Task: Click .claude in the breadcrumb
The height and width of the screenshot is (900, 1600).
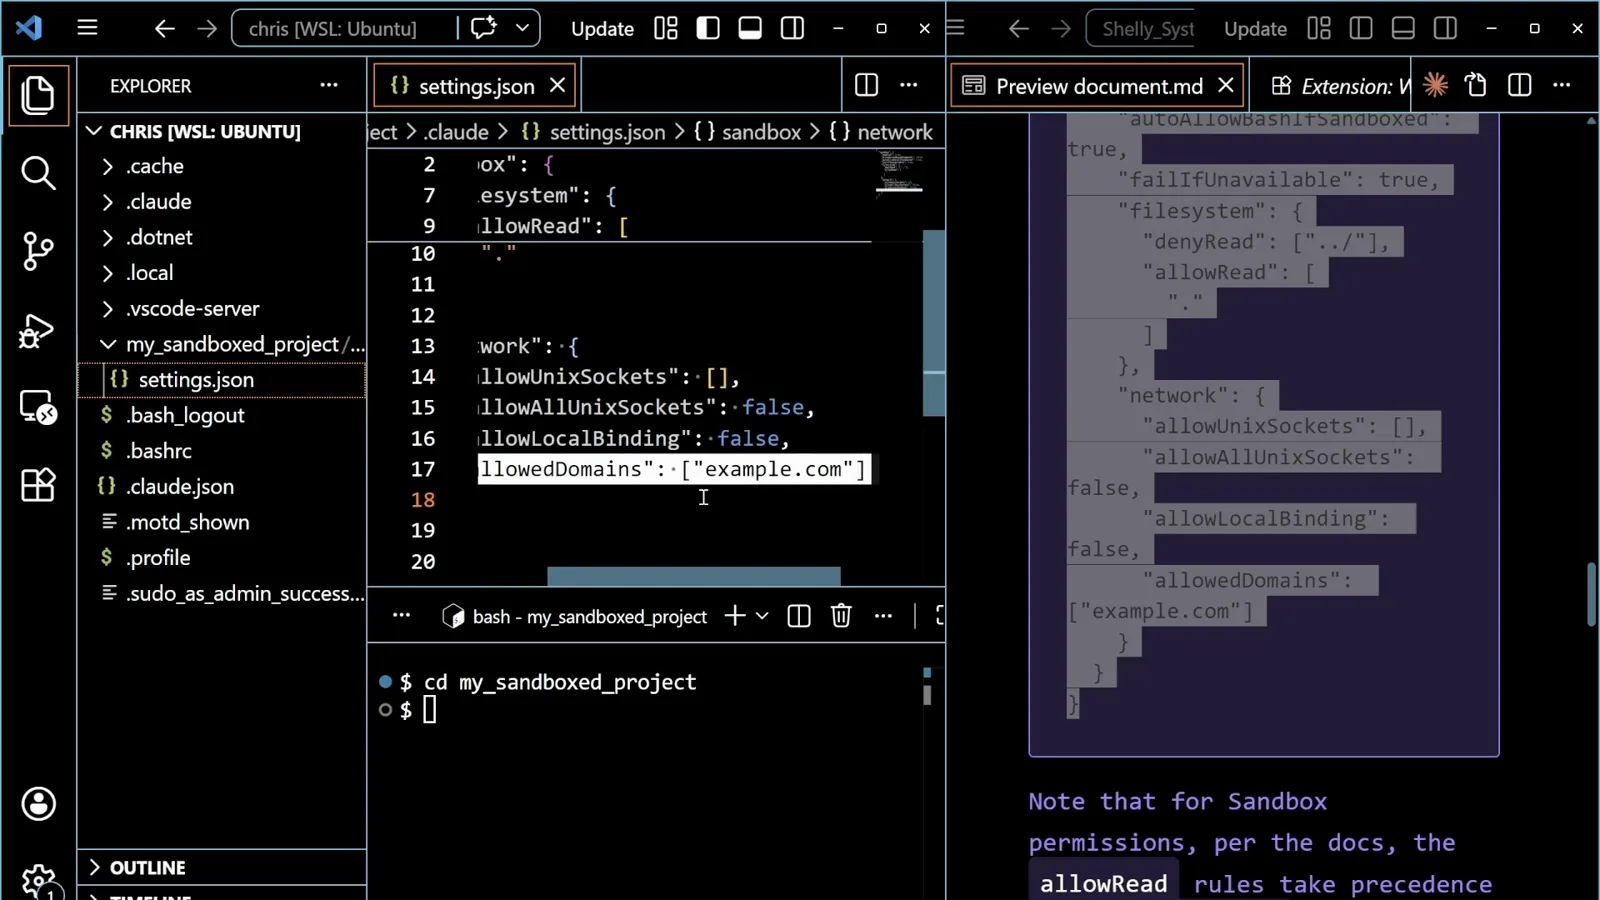Action: tap(456, 132)
